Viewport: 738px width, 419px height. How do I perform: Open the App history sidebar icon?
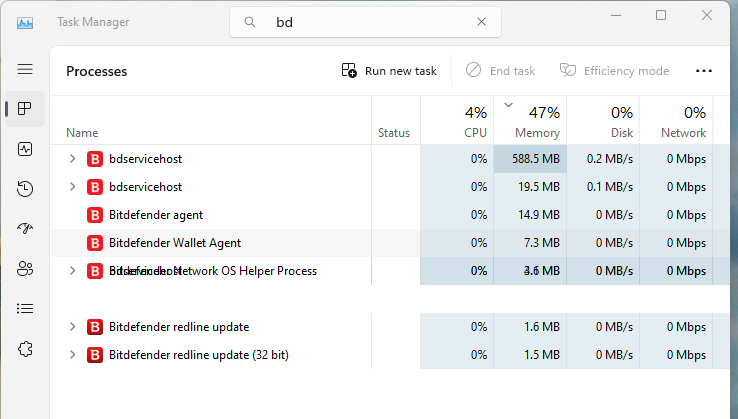[x=26, y=189]
